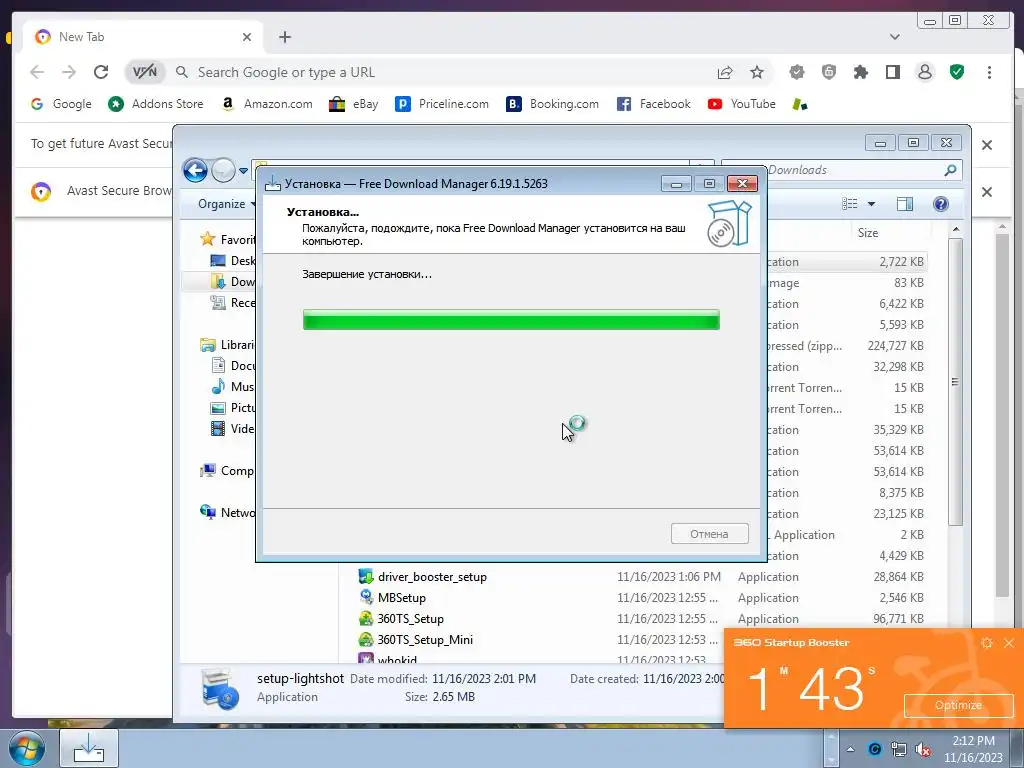Close the 360 Startup Booster popup
This screenshot has width=1024, height=768.
[1009, 643]
